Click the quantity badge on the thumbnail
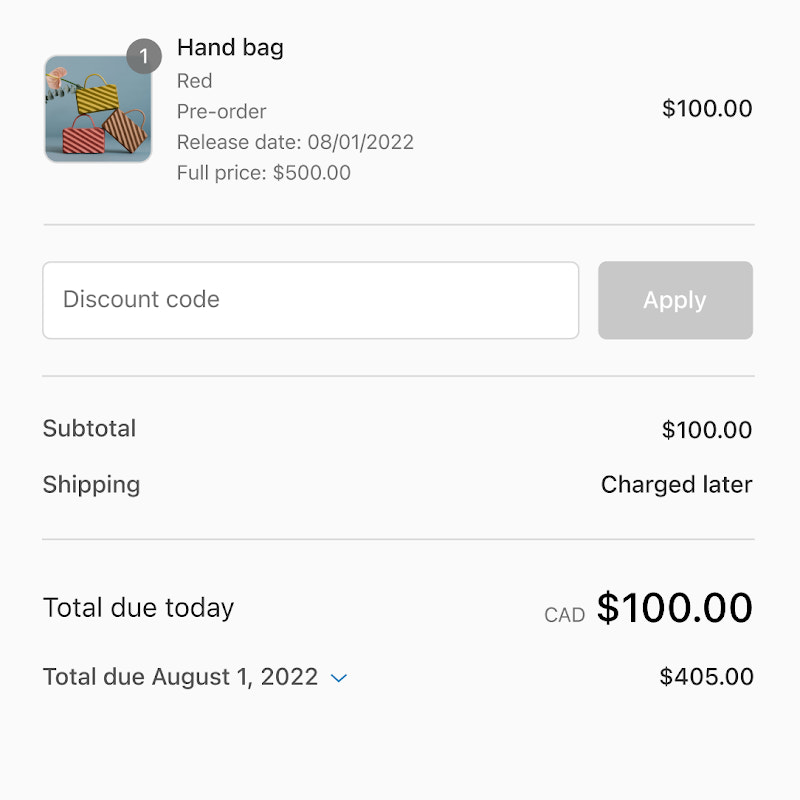 144,57
